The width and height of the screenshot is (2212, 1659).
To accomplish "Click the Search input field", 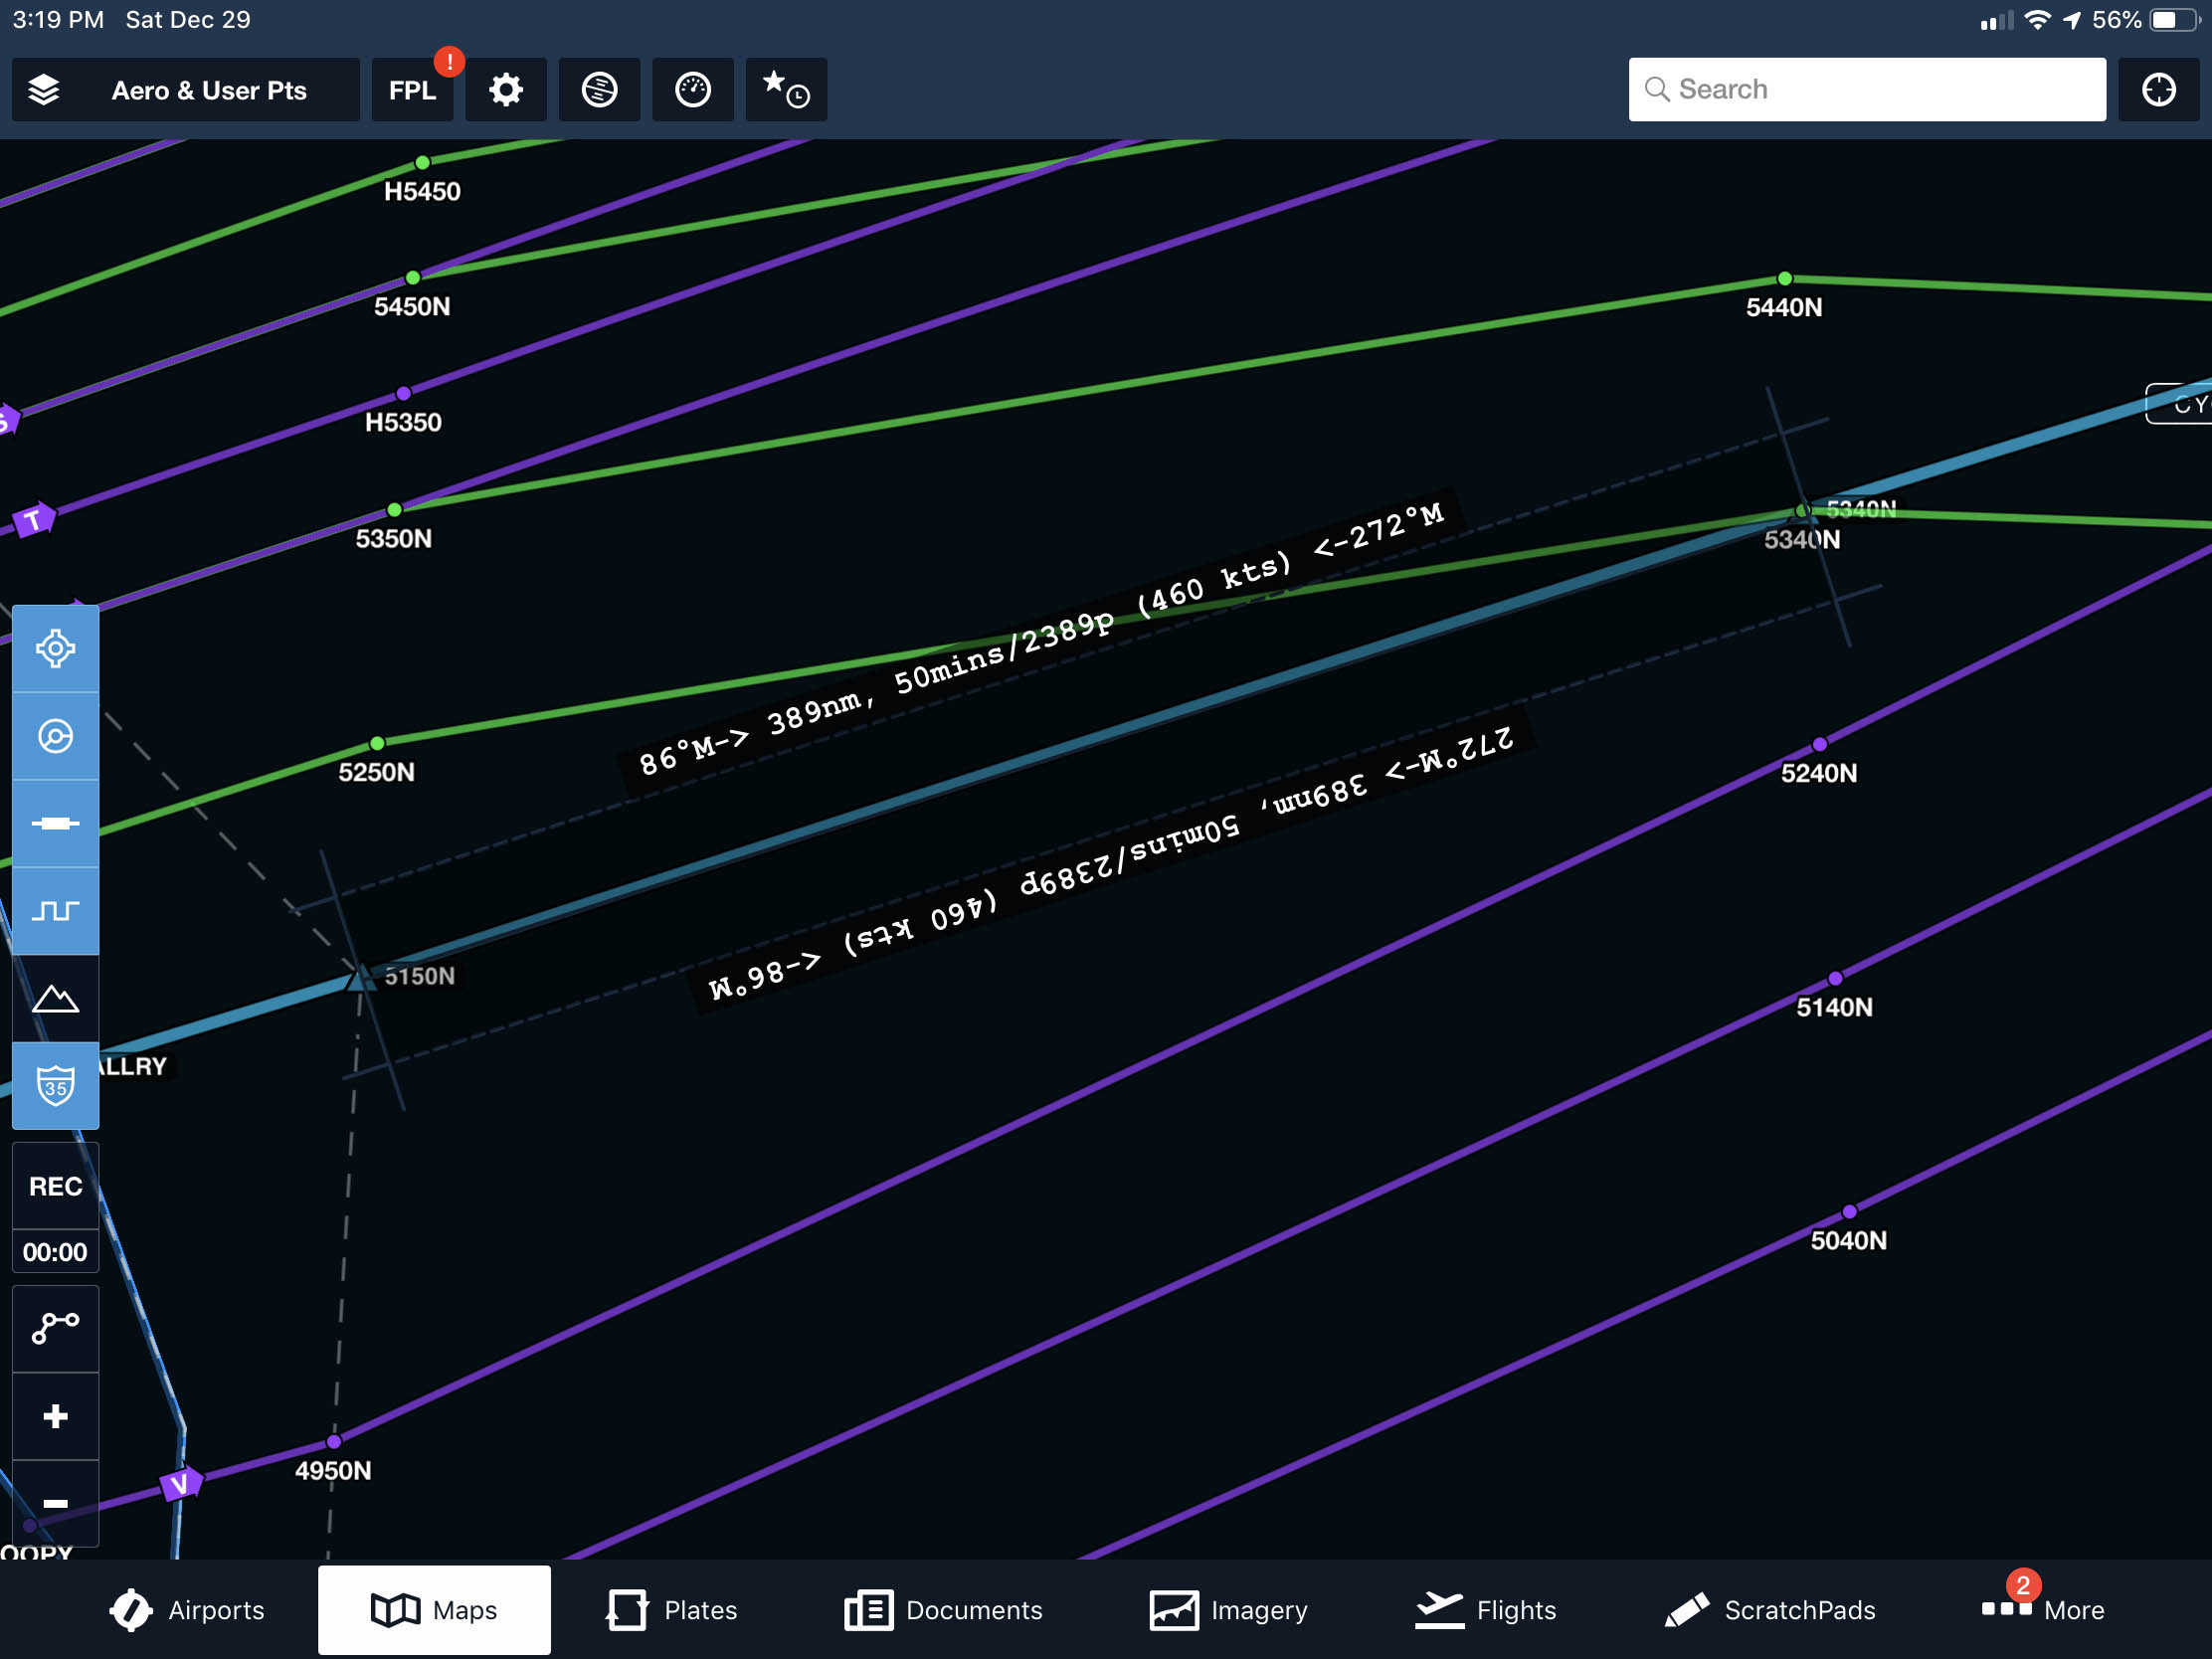I will (1866, 90).
